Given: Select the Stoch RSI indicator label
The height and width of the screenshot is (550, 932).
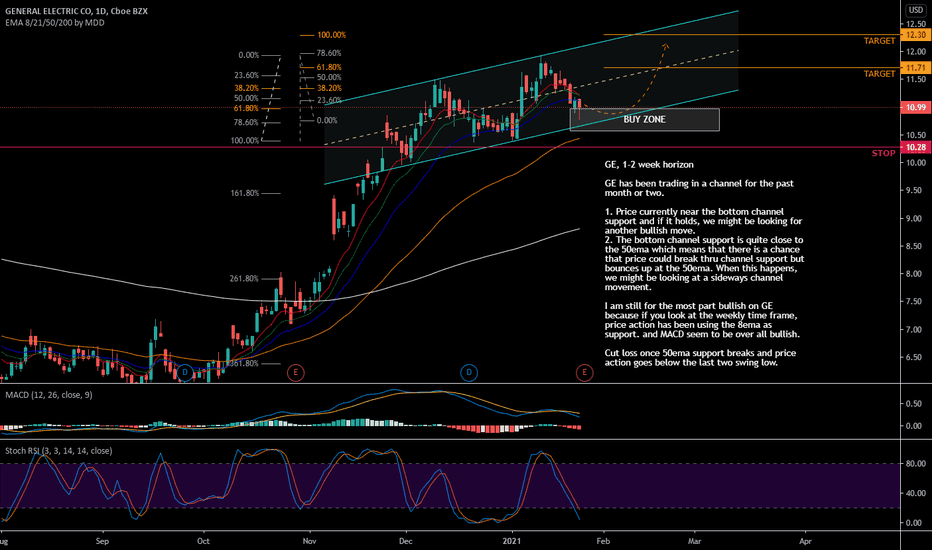Looking at the screenshot, I should tap(58, 451).
